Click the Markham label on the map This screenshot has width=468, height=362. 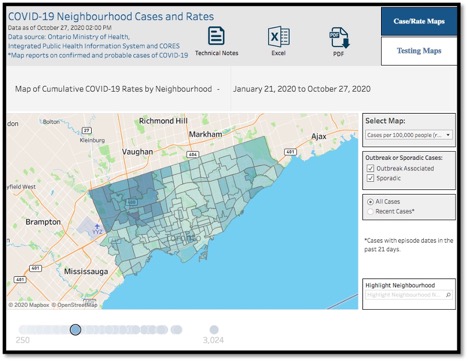click(205, 134)
